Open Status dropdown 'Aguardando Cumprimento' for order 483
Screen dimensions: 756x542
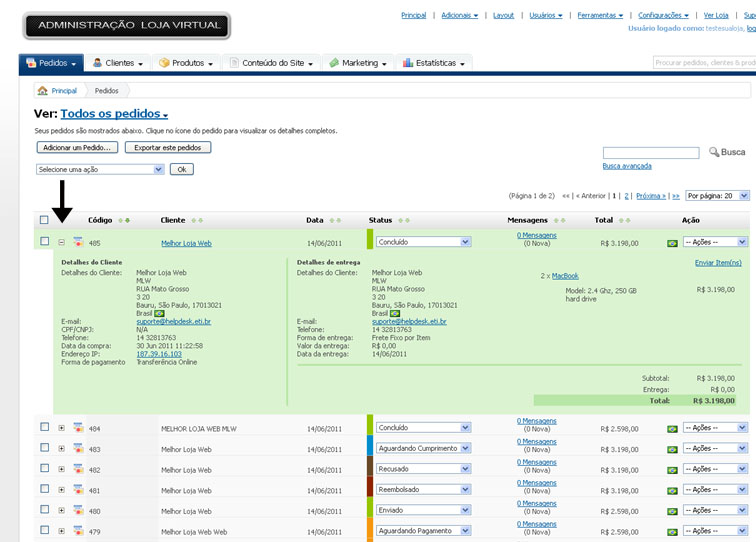(x=423, y=448)
